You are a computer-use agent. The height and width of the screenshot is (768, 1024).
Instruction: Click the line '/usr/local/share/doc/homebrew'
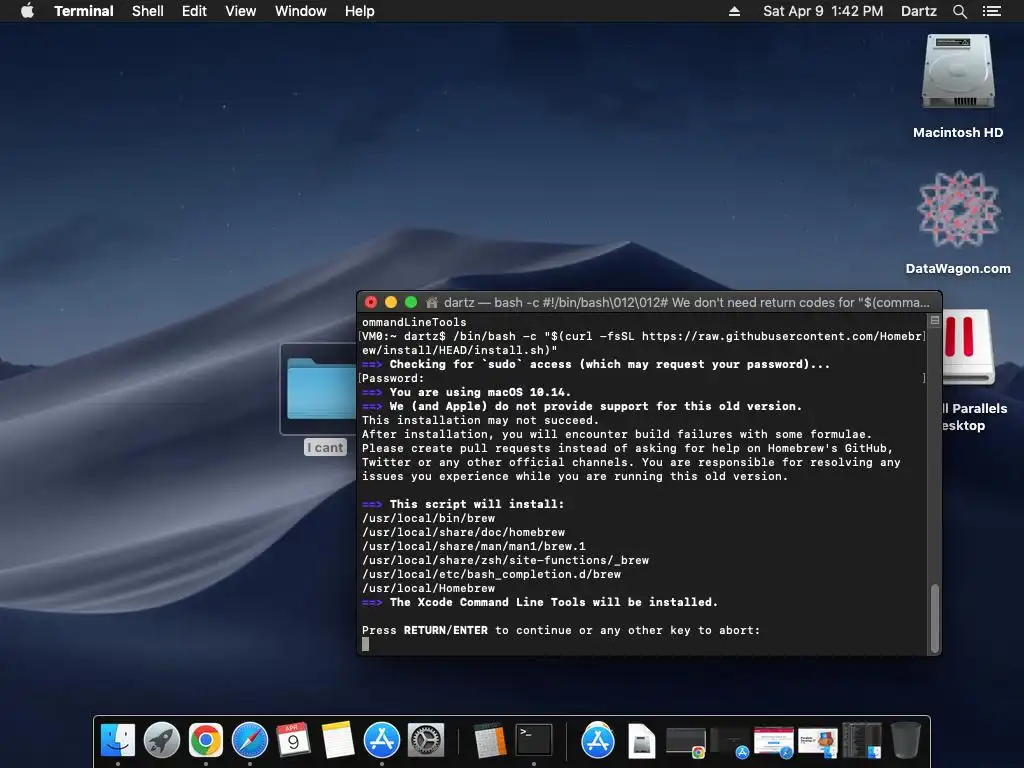[x=464, y=532]
